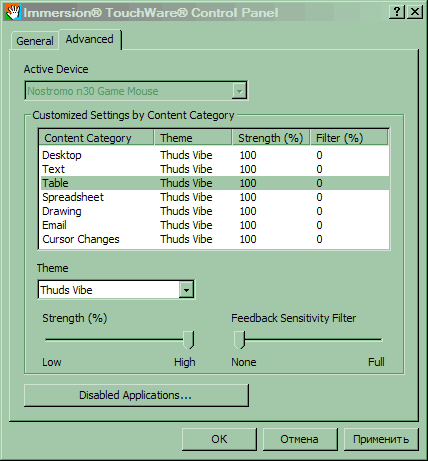This screenshot has height=461, width=428.
Task: Click the High label under Strength slider
Action: click(185, 362)
